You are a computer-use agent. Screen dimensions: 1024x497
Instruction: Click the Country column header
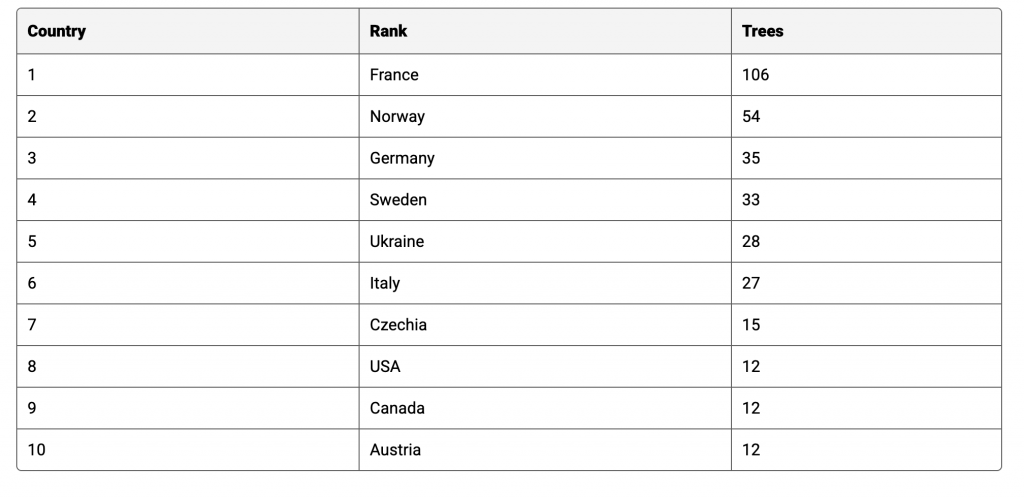tap(57, 31)
